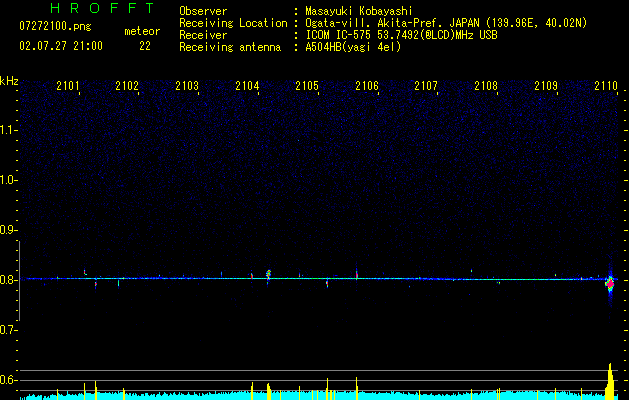Screen dimensions: 629x400
Task: Click the 0.7 frequency axis label
Action: point(8,330)
